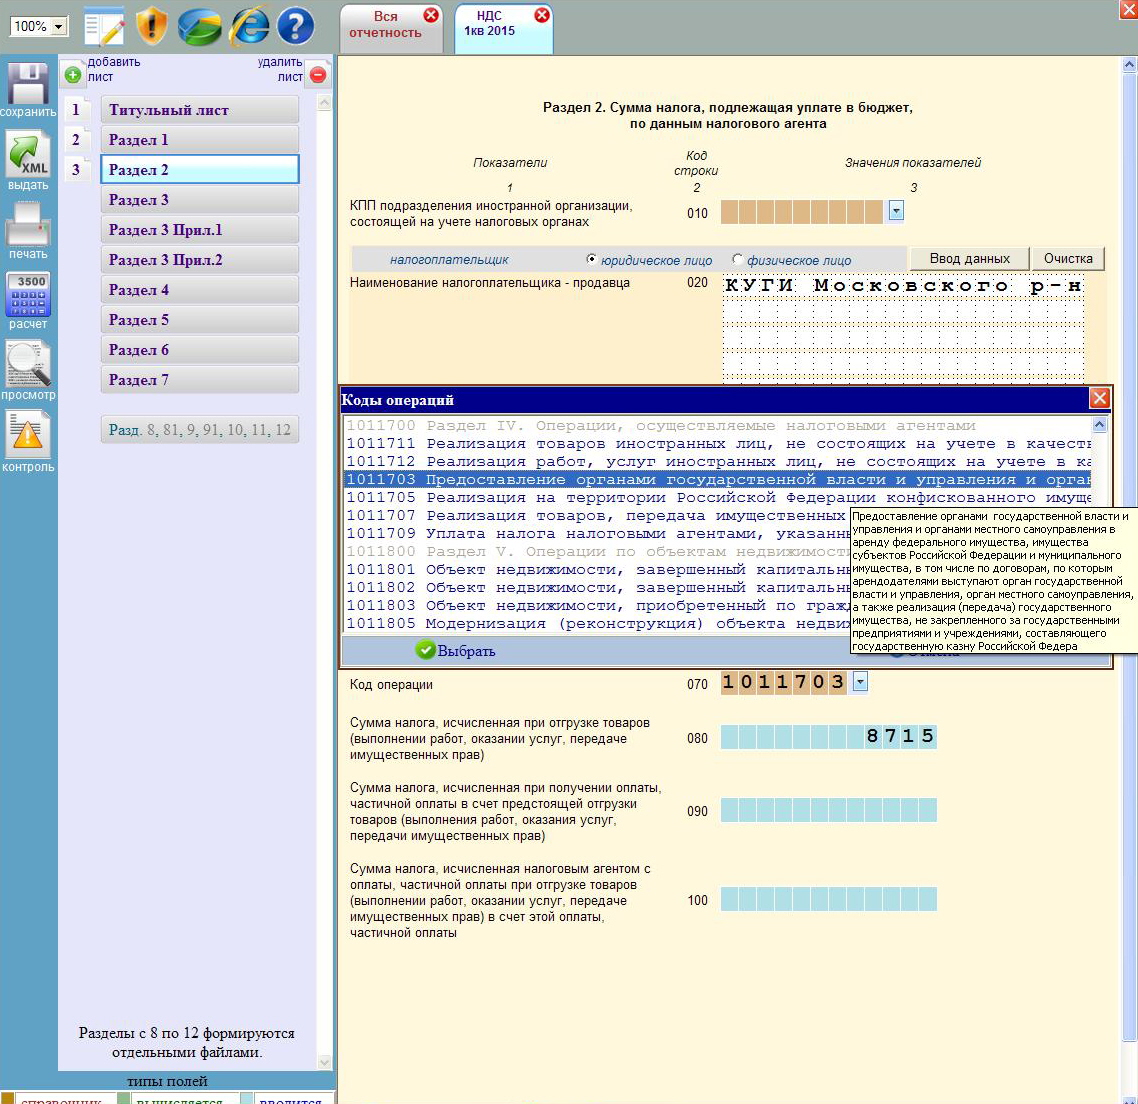
Task: Expand the KPP line 010 dropdown arrow
Action: (896, 211)
